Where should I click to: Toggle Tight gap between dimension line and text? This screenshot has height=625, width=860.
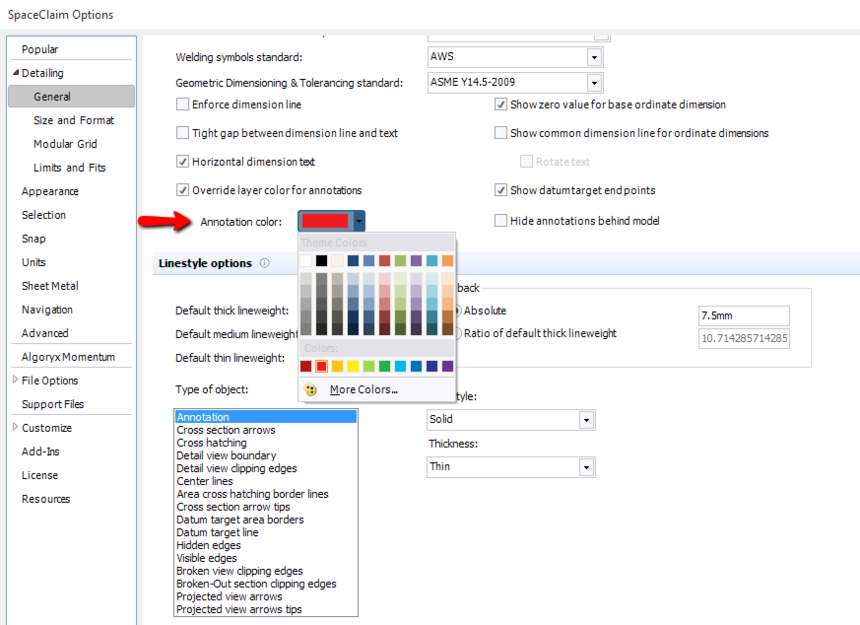(183, 133)
